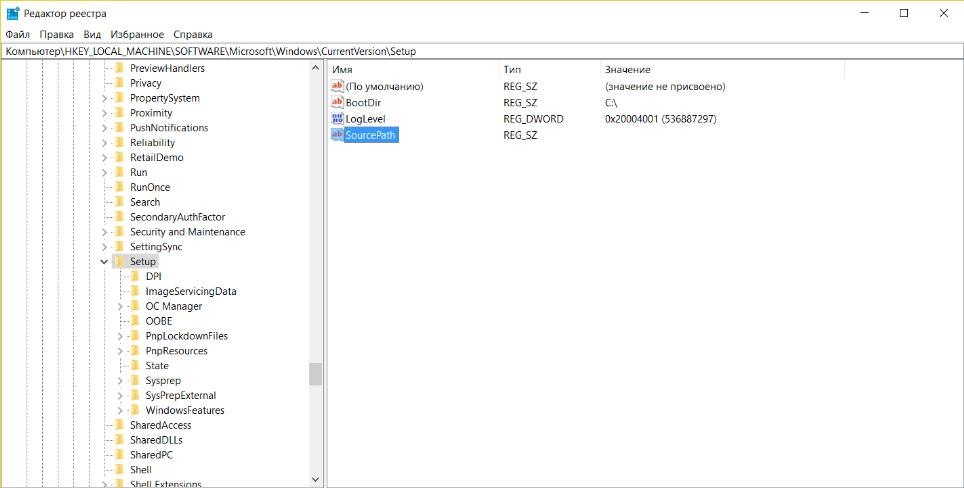Open the Вид menu
This screenshot has height=488, width=964.
92,34
